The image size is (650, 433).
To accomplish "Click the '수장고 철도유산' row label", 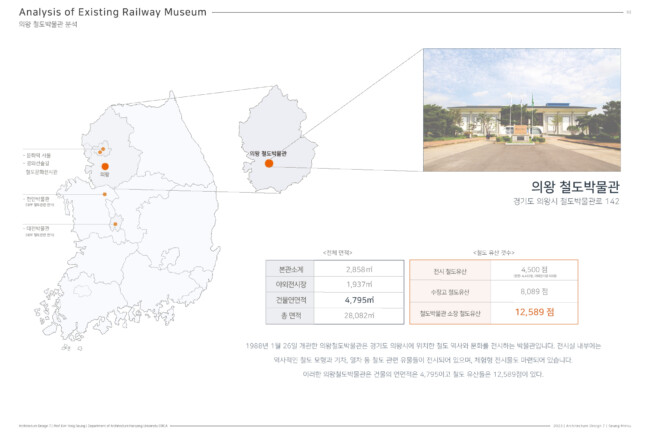I will (x=452, y=291).
